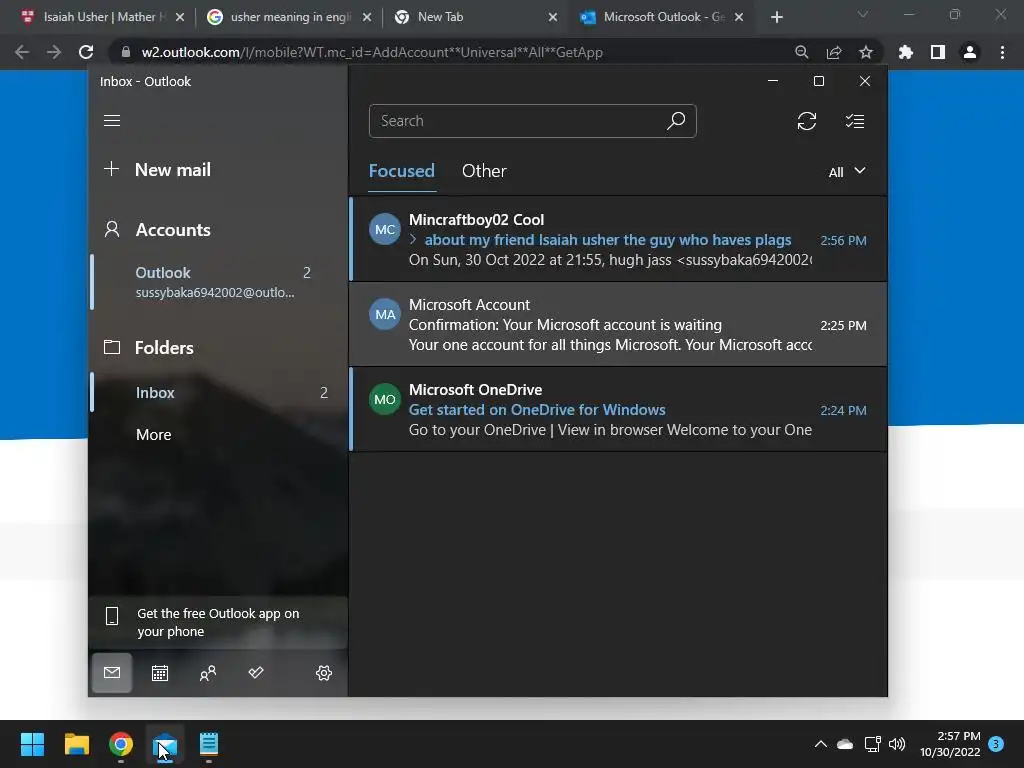Select the Outlook sussybaka6942002 account

(x=219, y=282)
